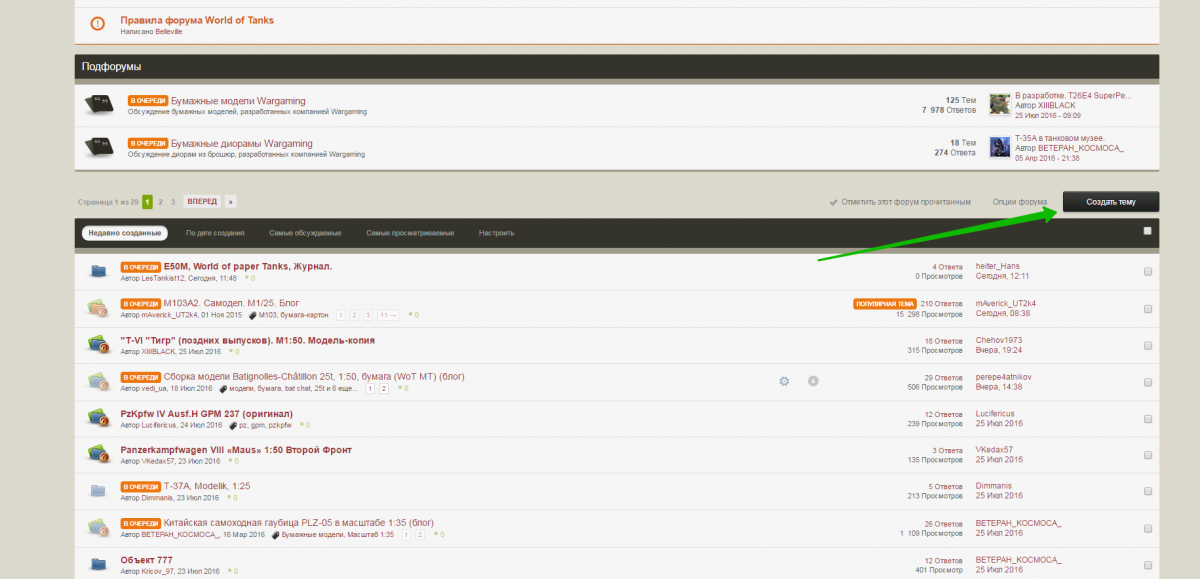Click the ВПЕРЕД next-page button
Viewport: 1200px width, 579px height.
pos(202,202)
